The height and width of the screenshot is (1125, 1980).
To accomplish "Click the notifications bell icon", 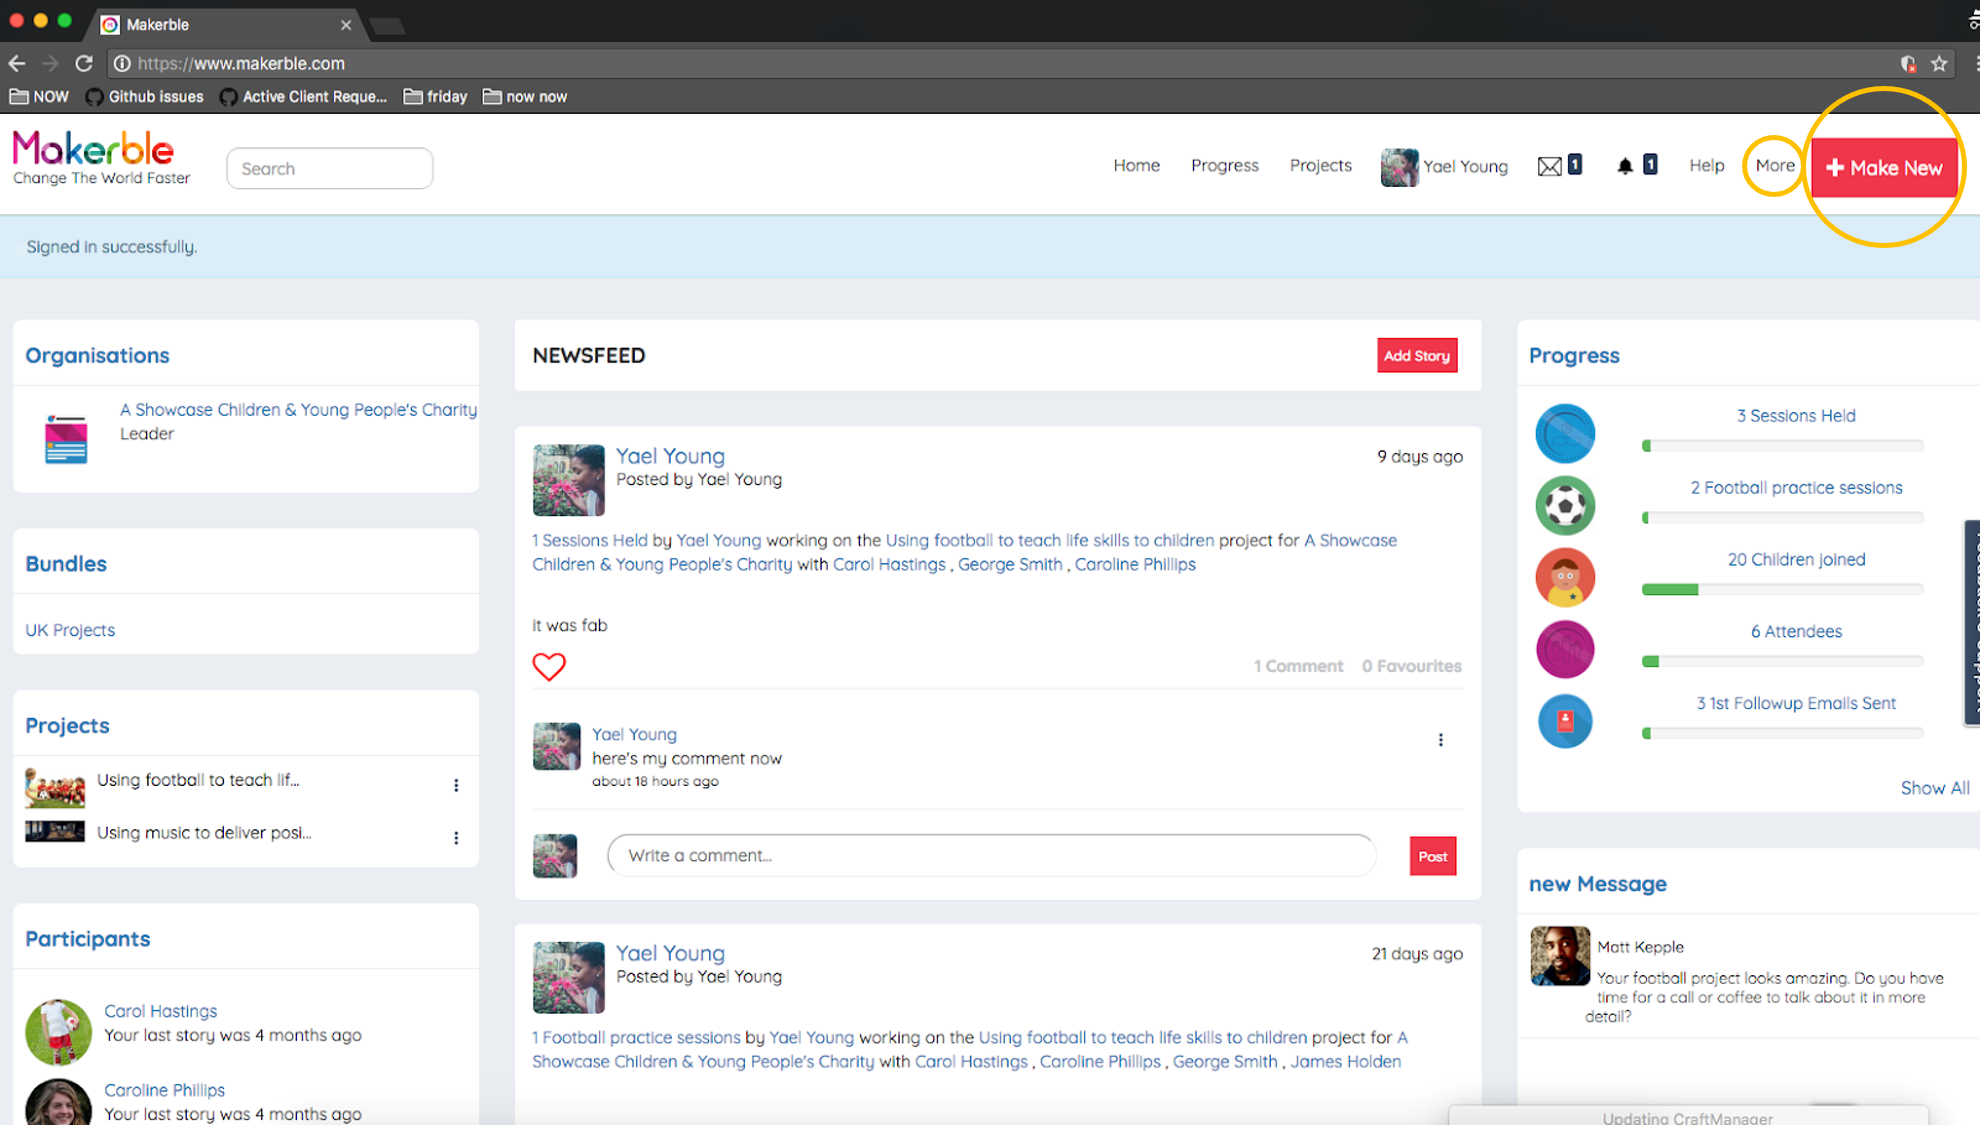I will pos(1625,166).
